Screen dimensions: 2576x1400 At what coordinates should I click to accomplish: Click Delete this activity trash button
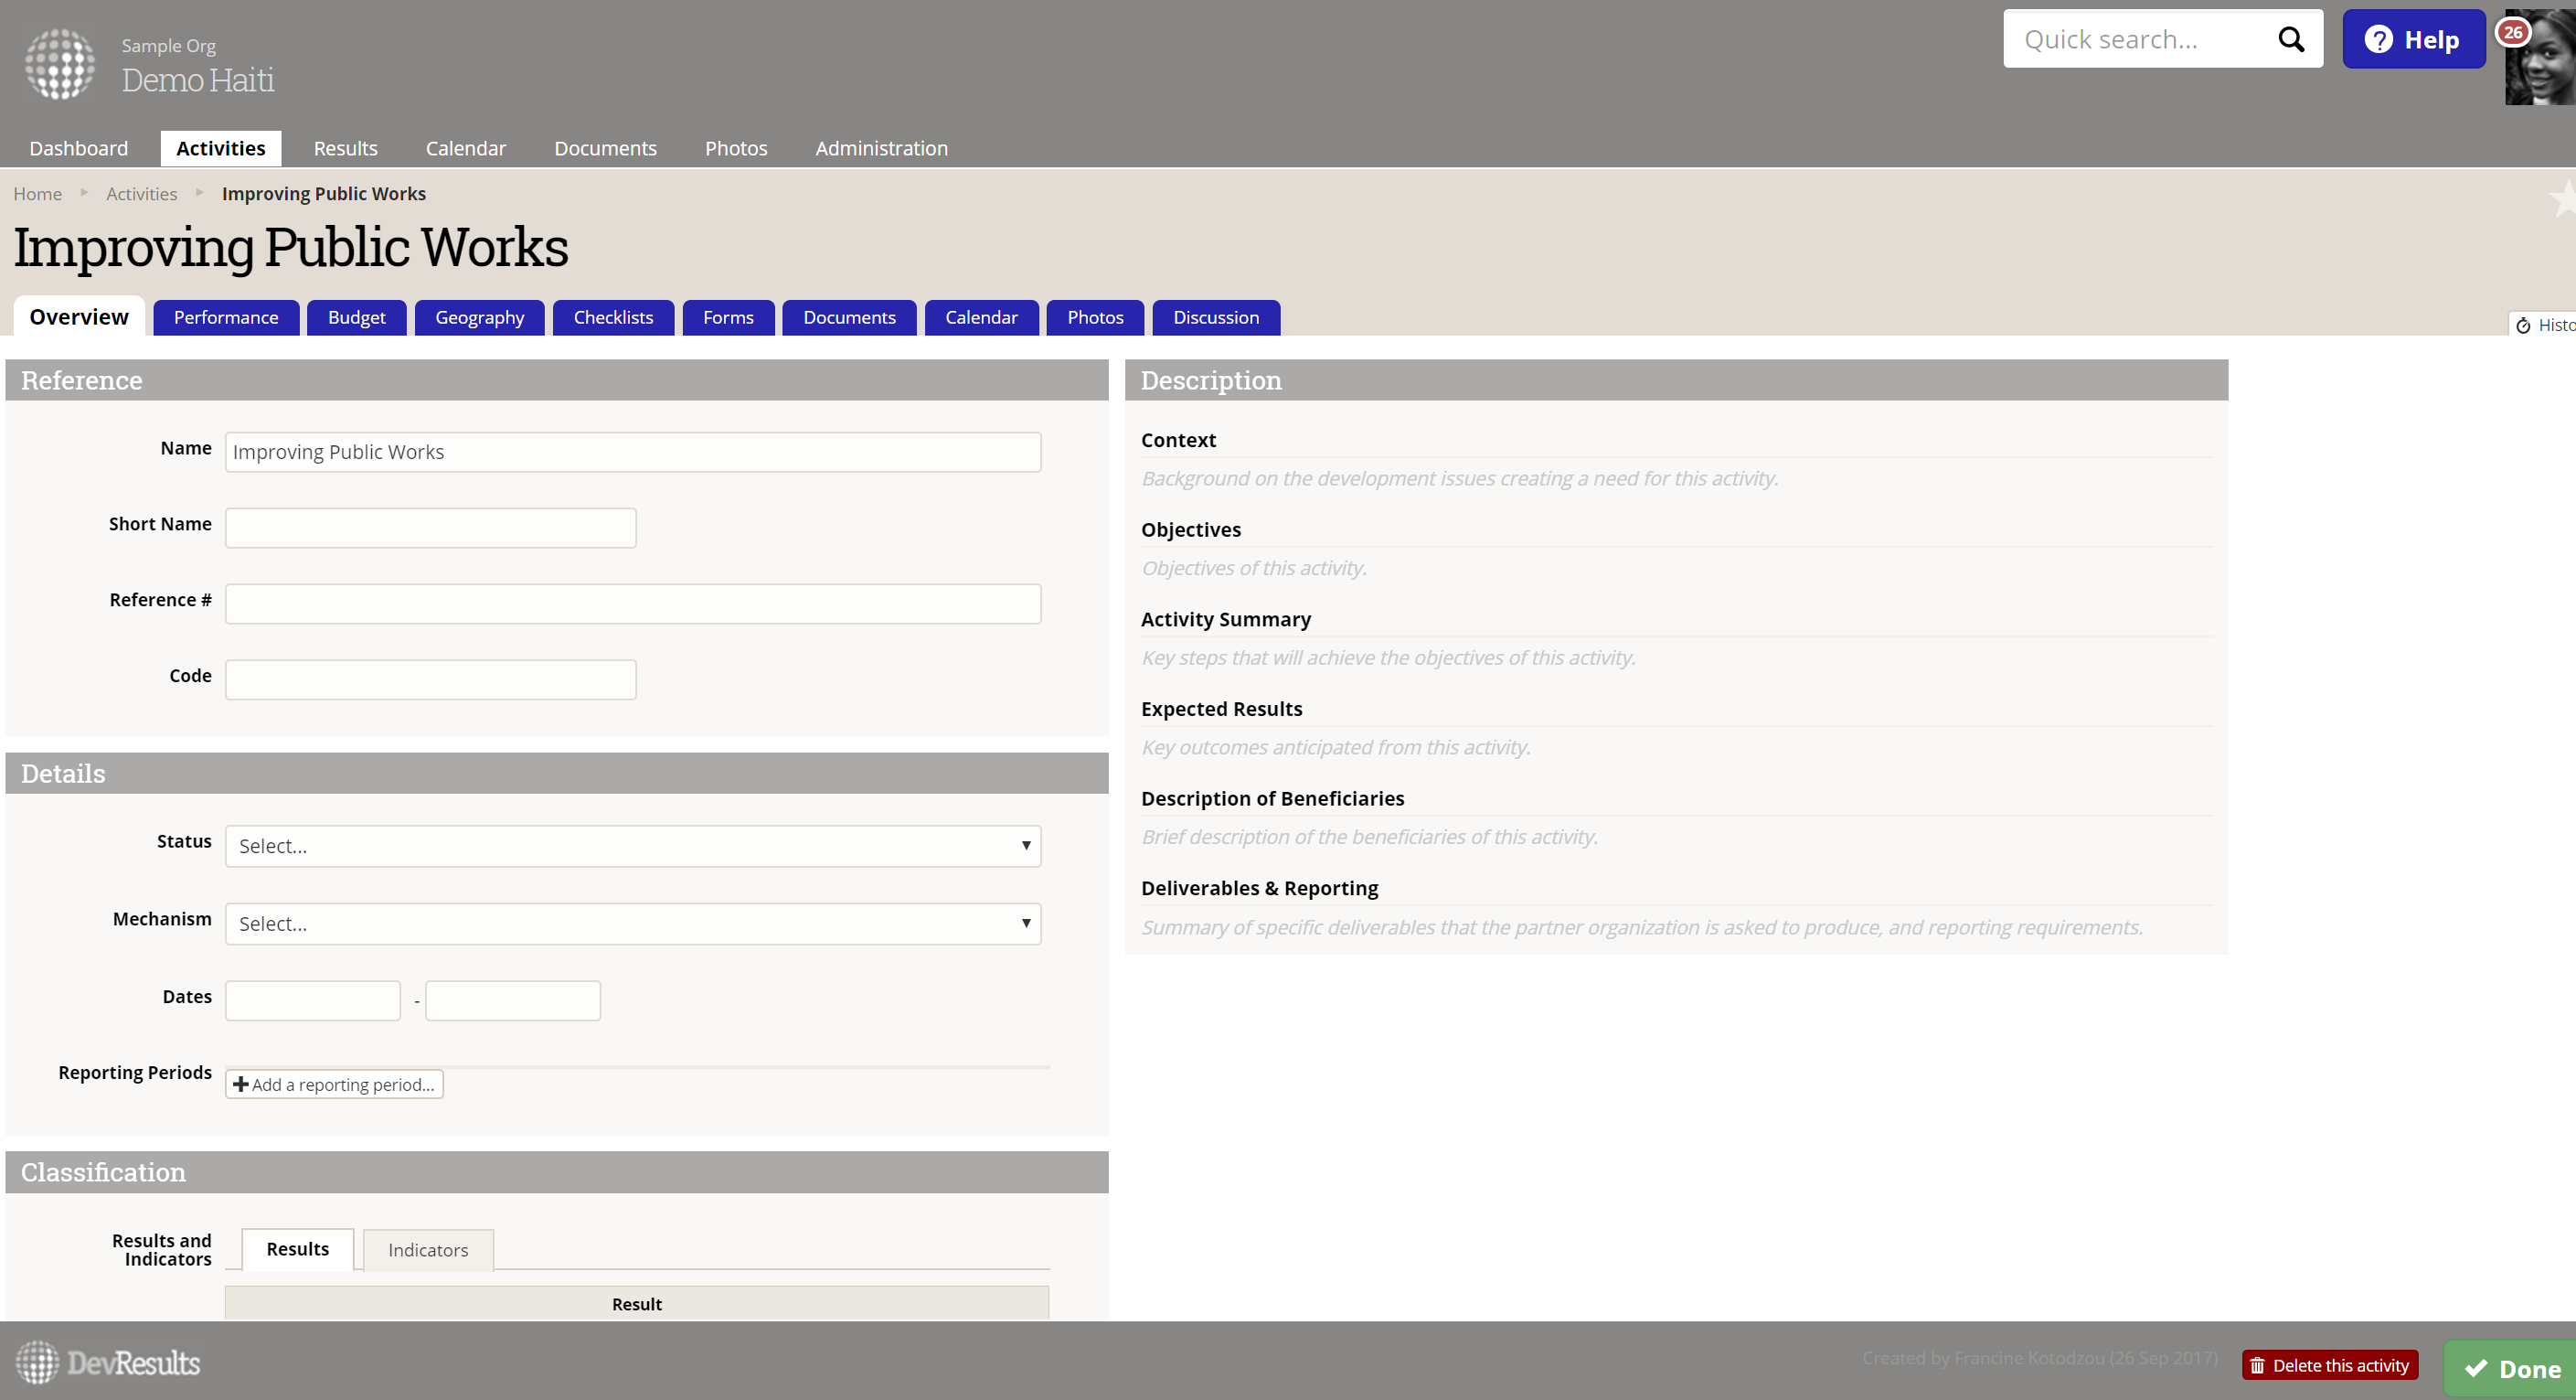click(x=2329, y=1365)
